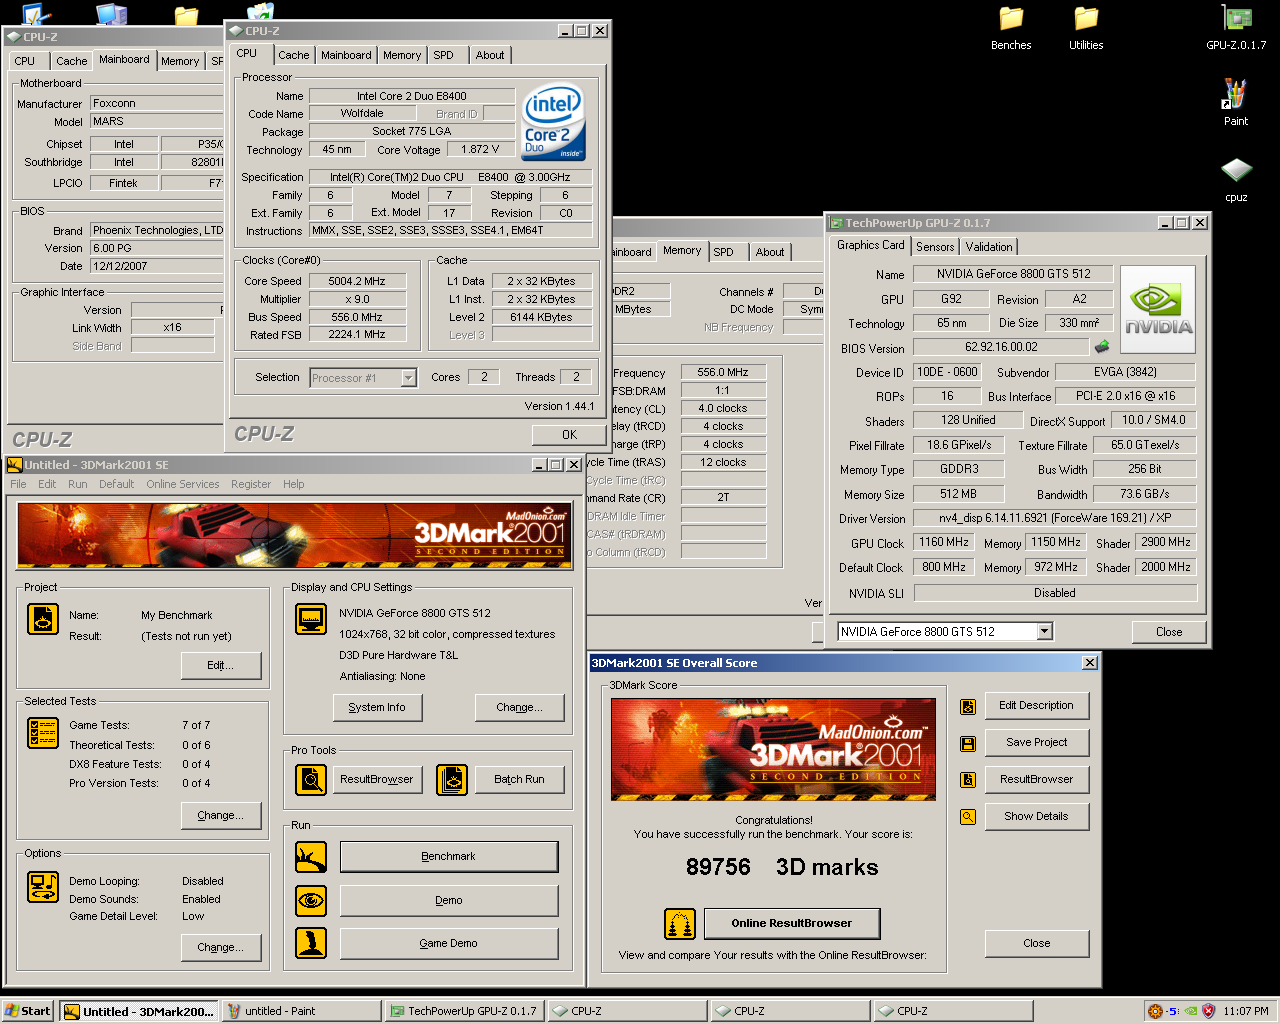1280x1024 pixels.
Task: Open the Help menu in 3DMark2001
Action: tap(293, 484)
